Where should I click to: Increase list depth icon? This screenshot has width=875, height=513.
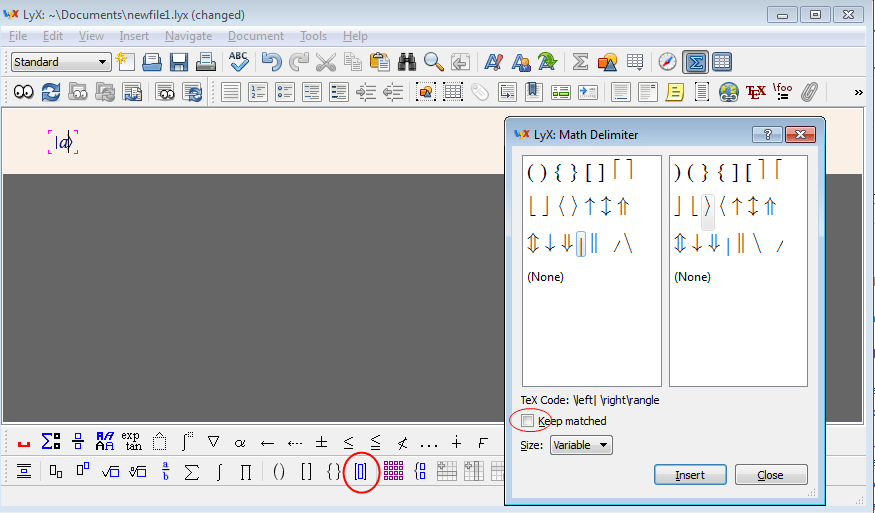pyautogui.click(x=366, y=92)
